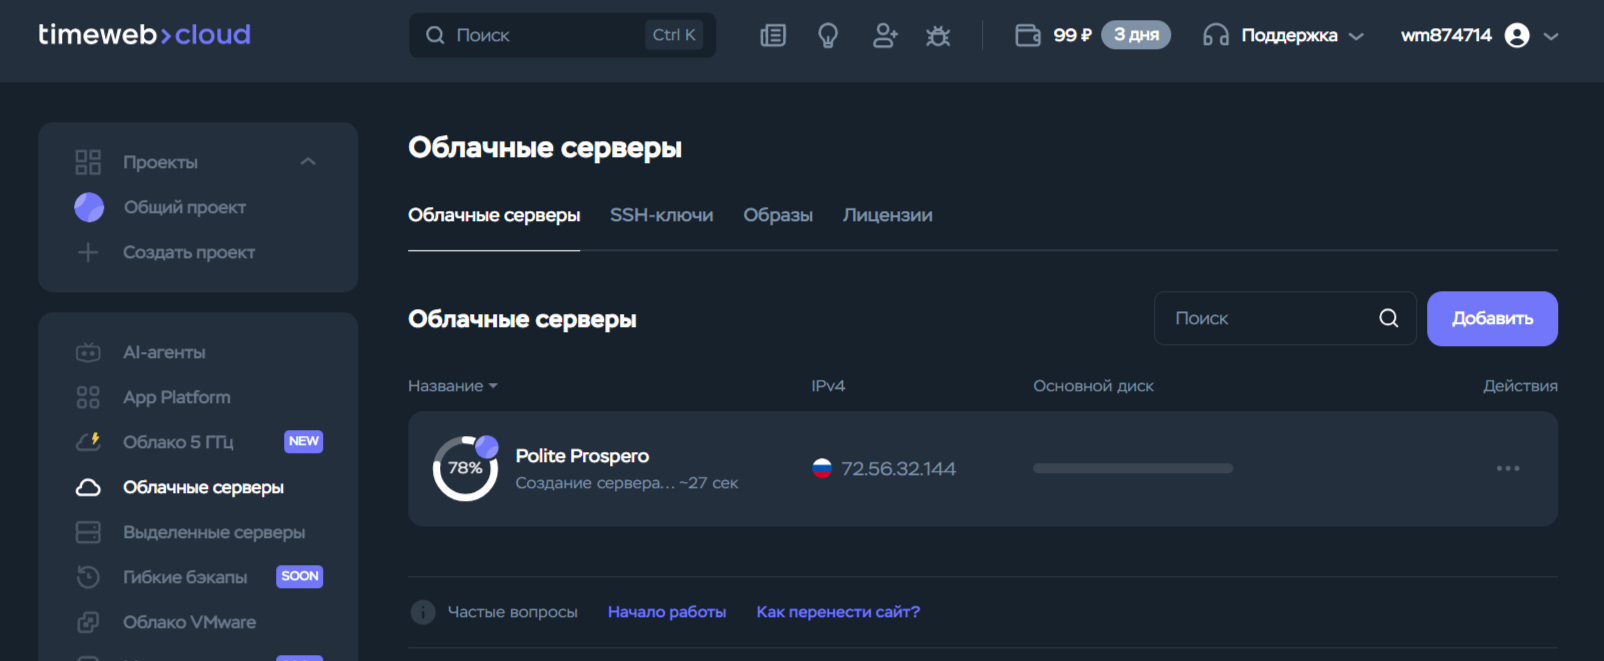The image size is (1604, 661).
Task: Open the wm874714 account avatar
Action: pyautogui.click(x=1517, y=36)
